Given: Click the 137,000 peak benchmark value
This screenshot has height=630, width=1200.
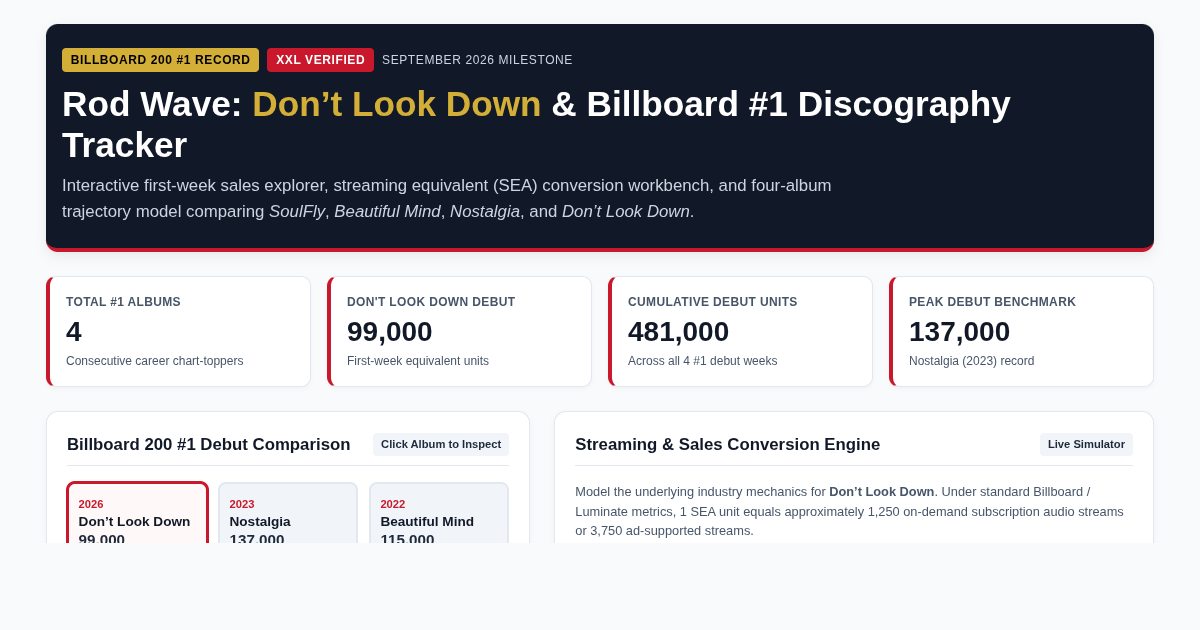Looking at the screenshot, I should tap(959, 331).
